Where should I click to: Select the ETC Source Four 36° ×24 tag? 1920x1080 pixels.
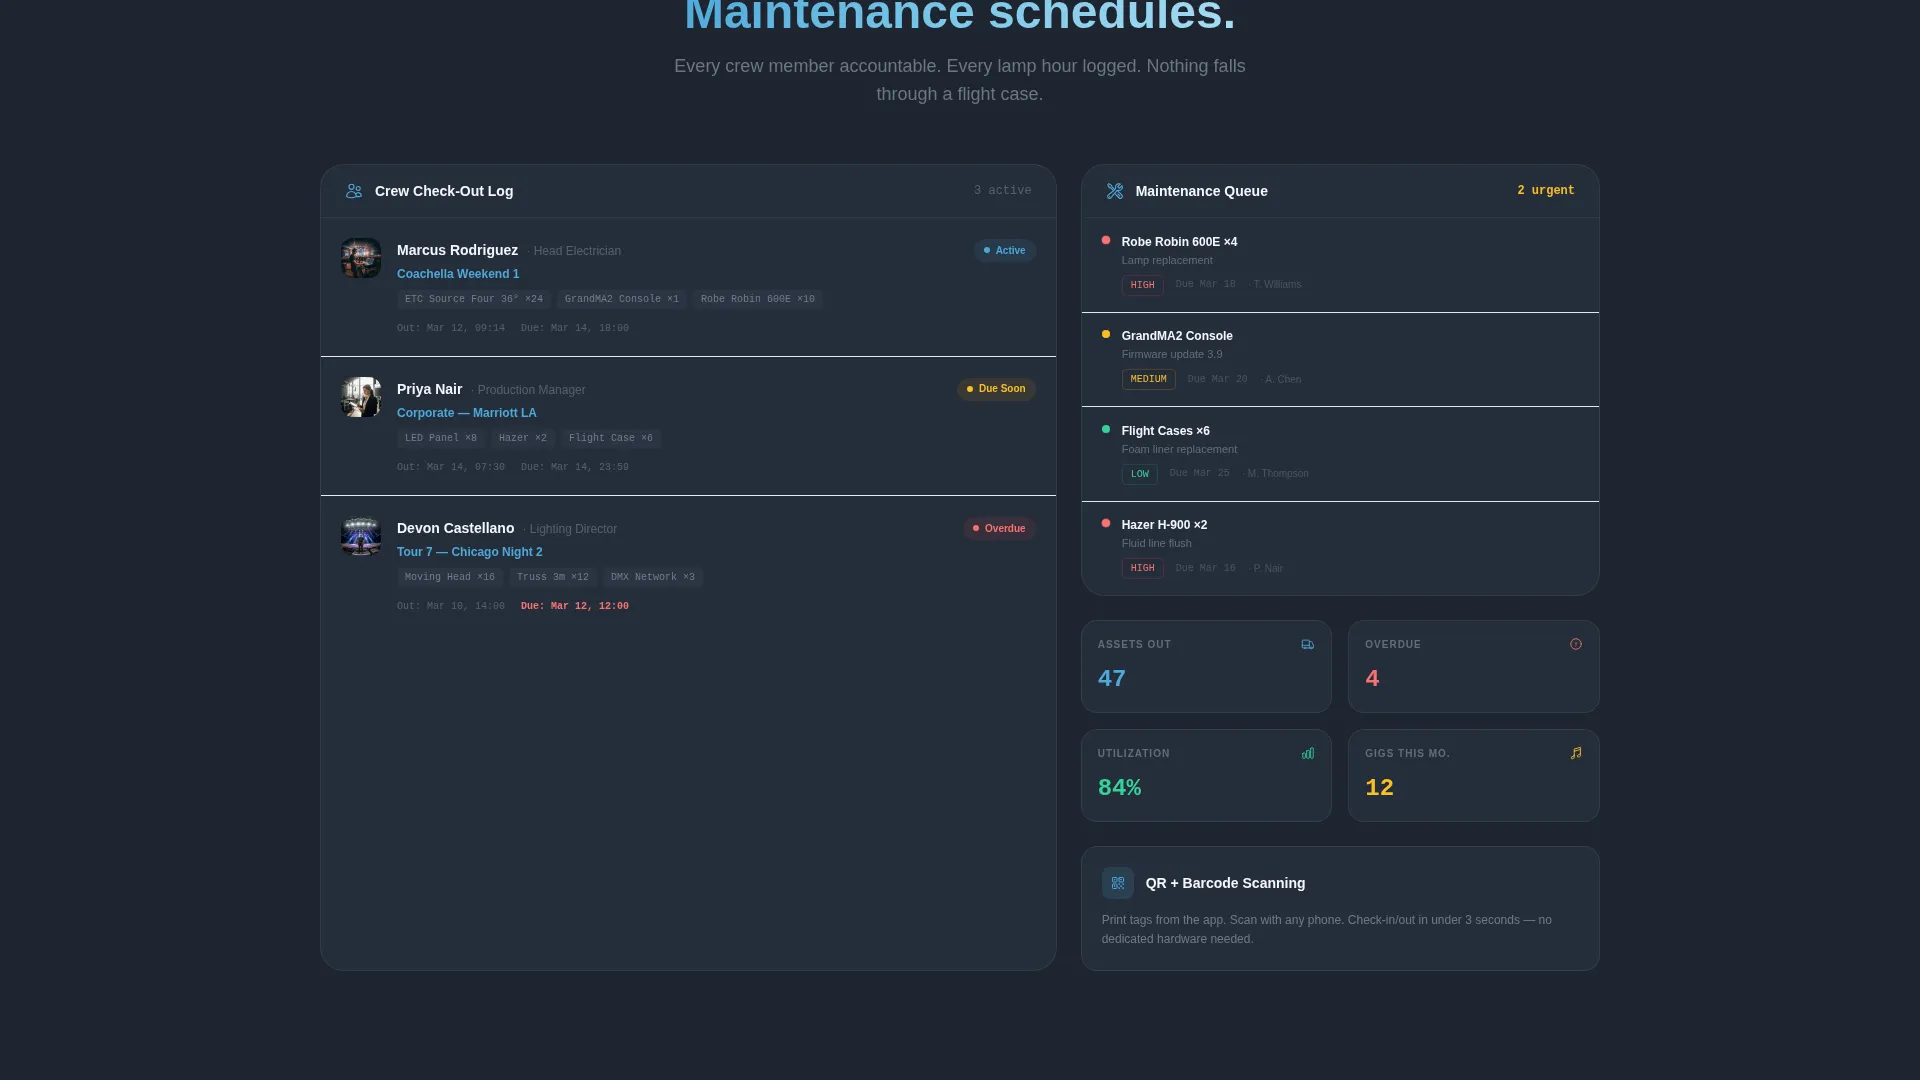tap(474, 299)
